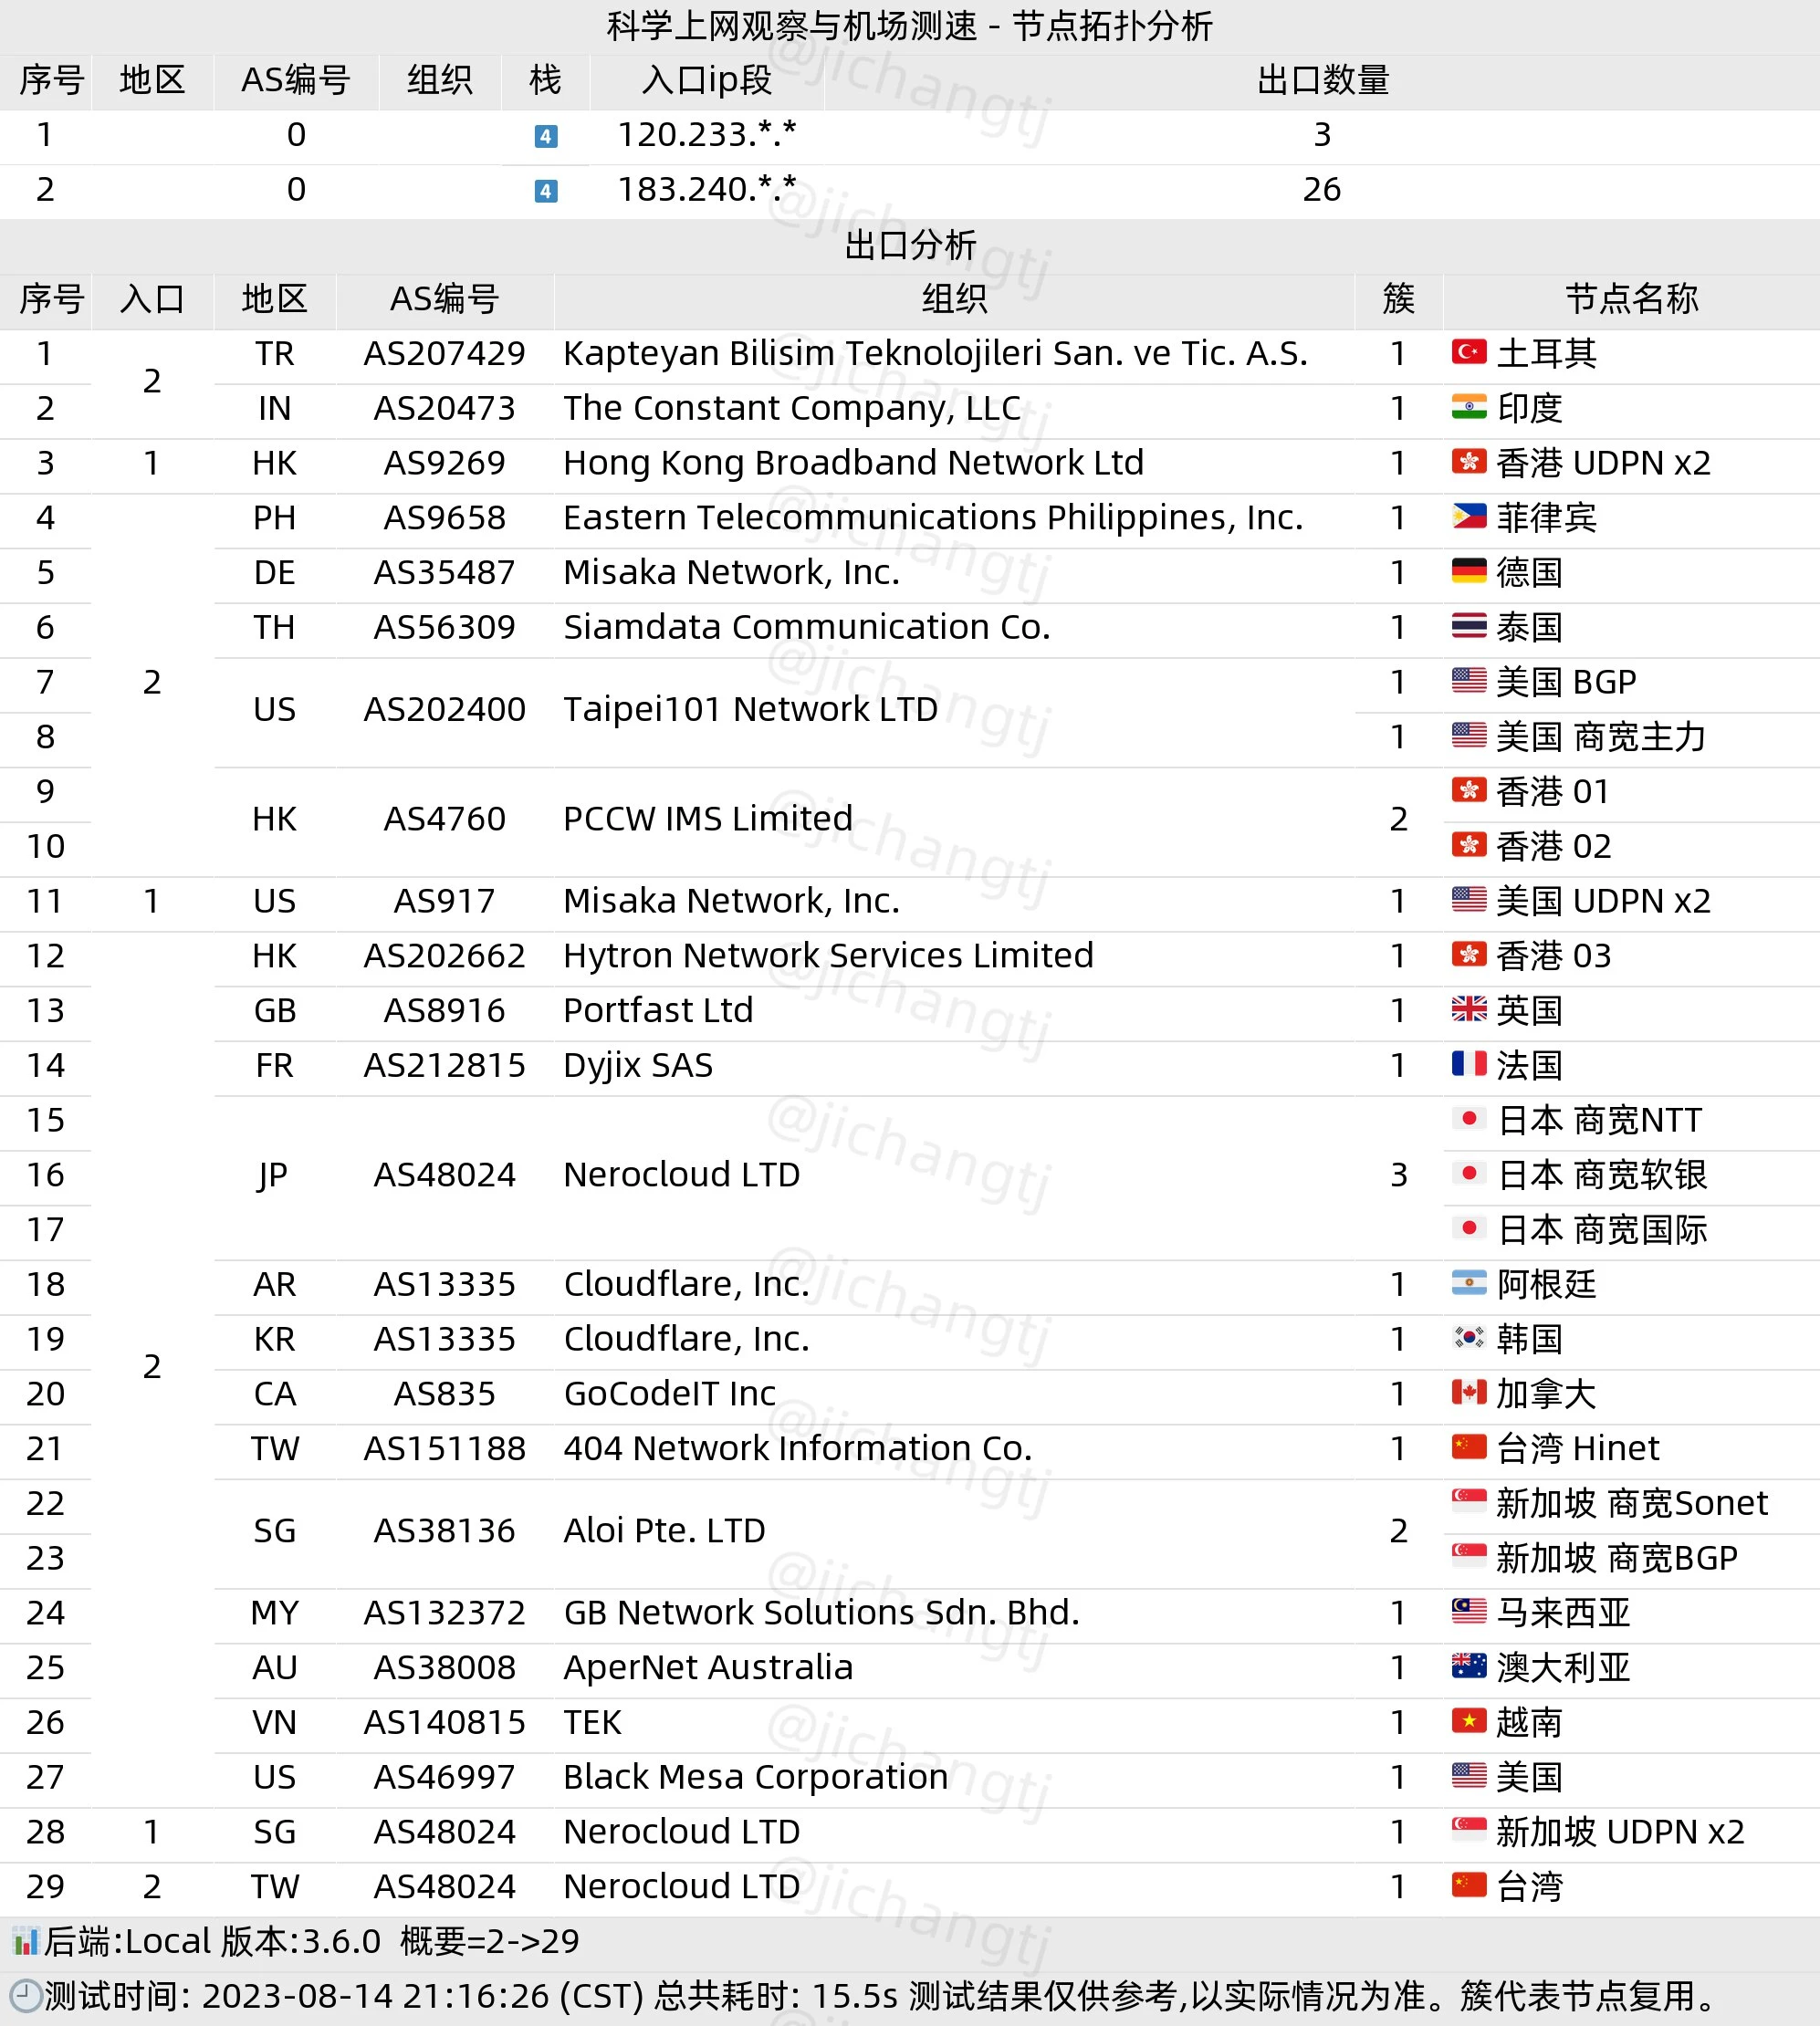Click the US flag beside 美国 UDPN x2

(x=1468, y=900)
